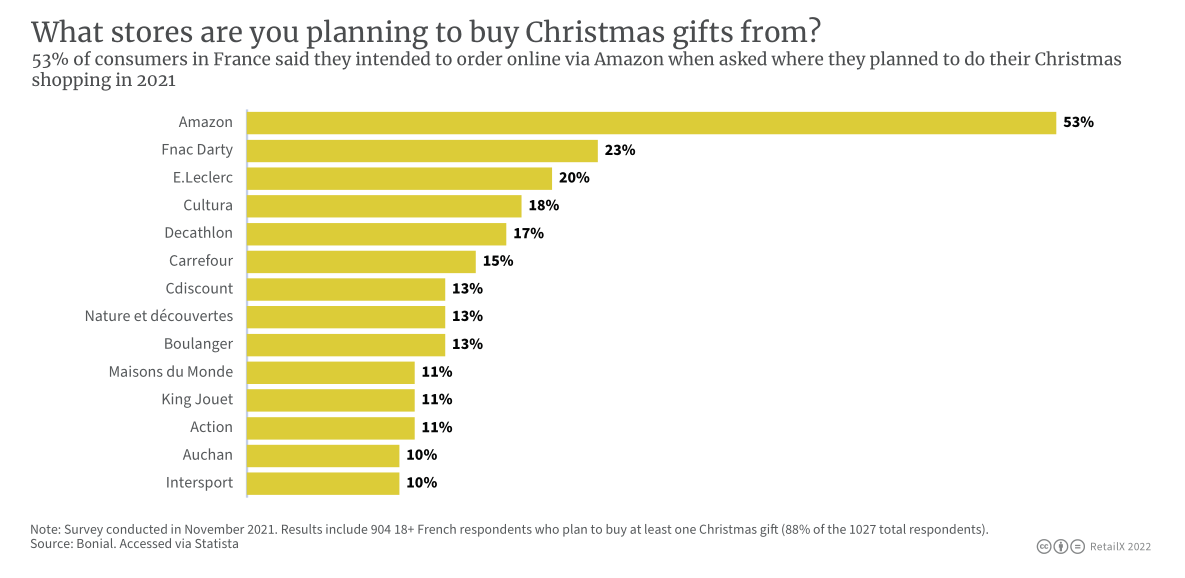
Task: Click the E.Leclerc 20% bar
Action: tap(400, 178)
